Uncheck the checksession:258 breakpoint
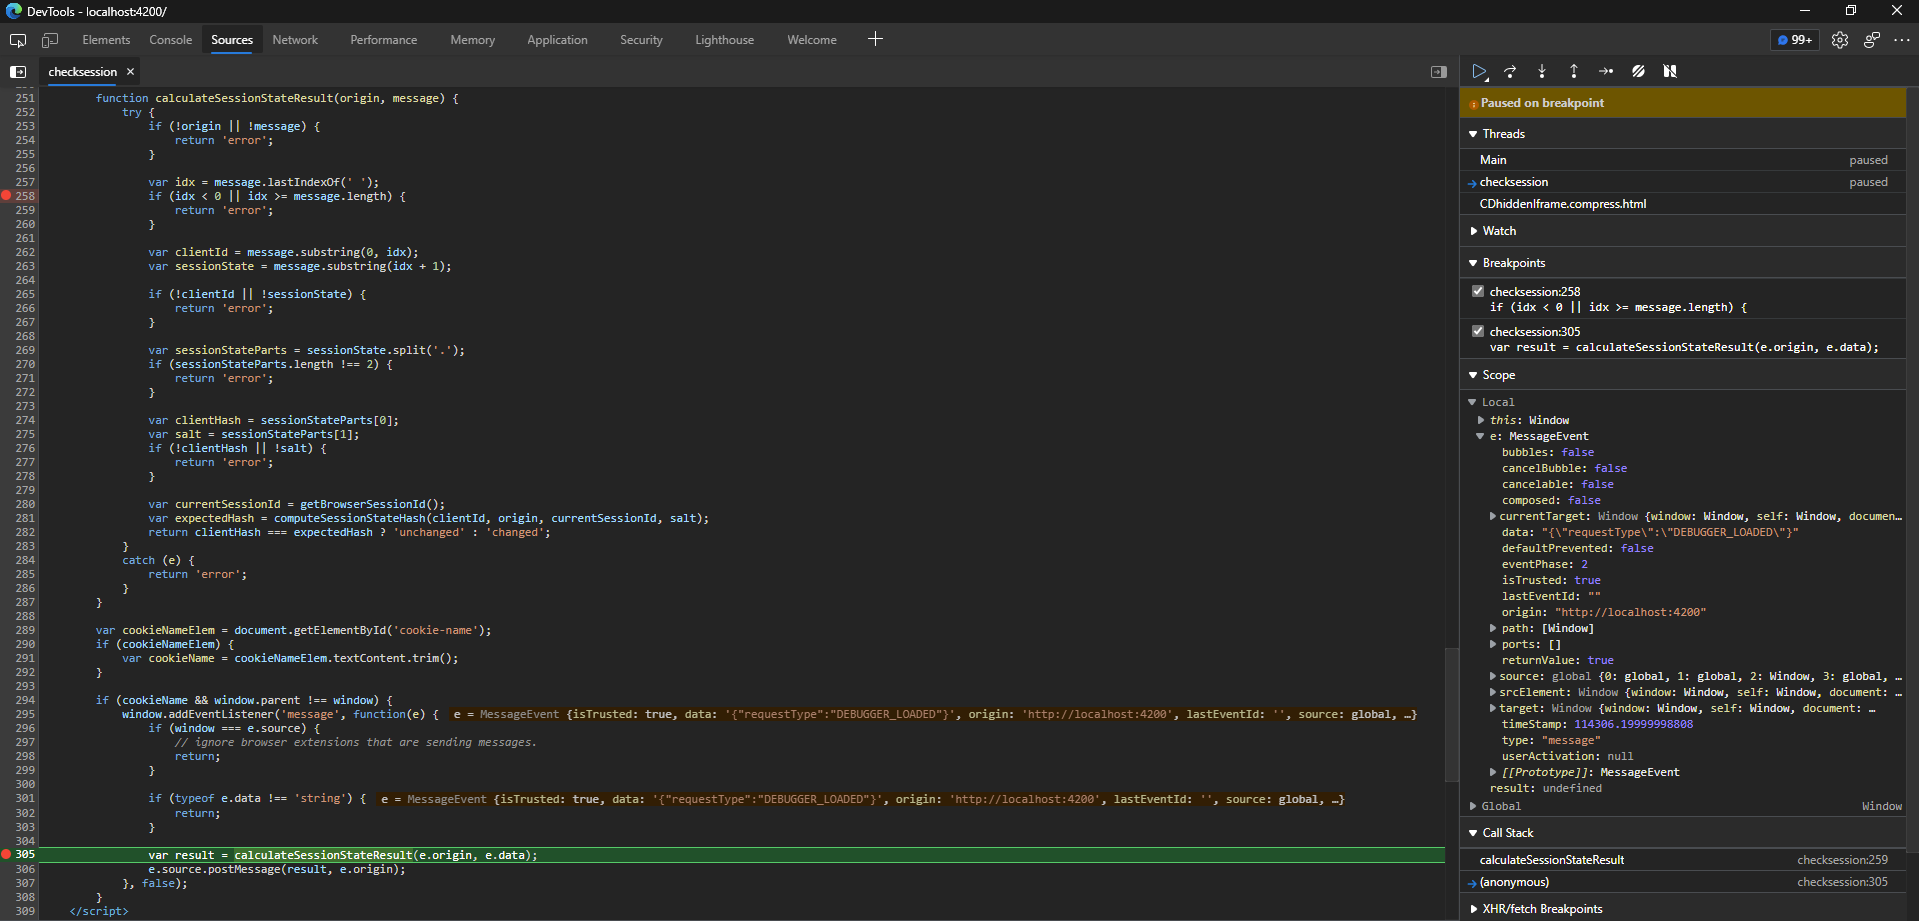The image size is (1919, 921). [x=1478, y=291]
